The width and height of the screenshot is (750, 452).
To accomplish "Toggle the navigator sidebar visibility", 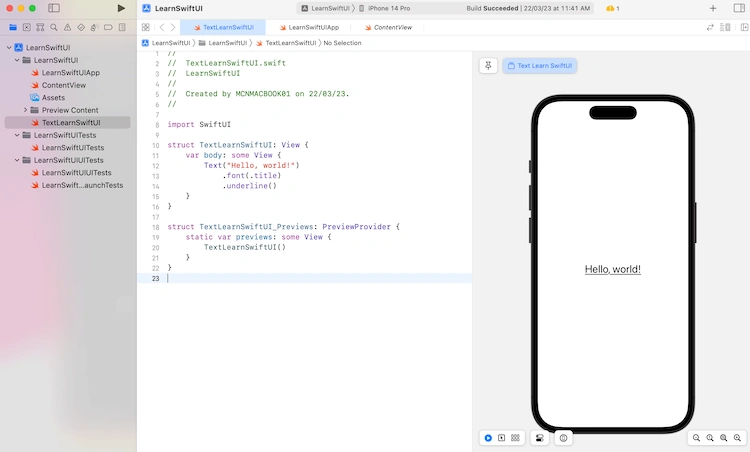I will click(x=54, y=8).
